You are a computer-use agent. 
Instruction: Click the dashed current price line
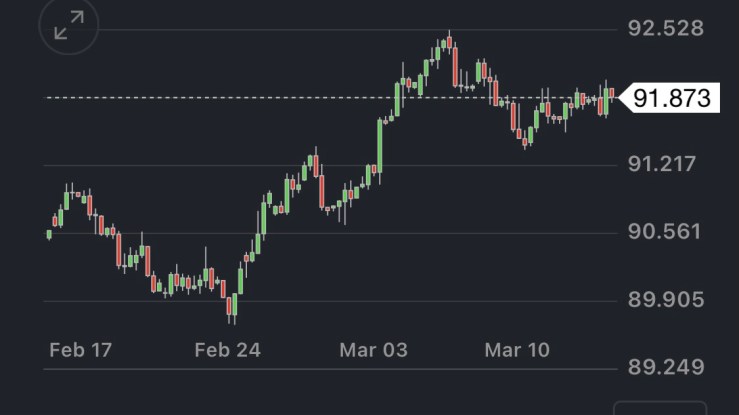250,97
